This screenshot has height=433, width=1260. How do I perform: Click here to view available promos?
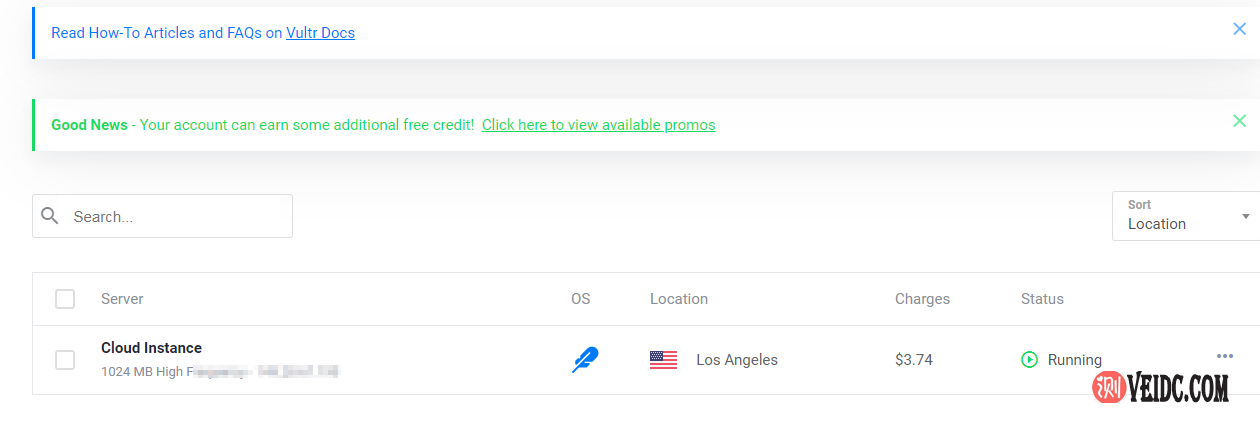(x=598, y=125)
